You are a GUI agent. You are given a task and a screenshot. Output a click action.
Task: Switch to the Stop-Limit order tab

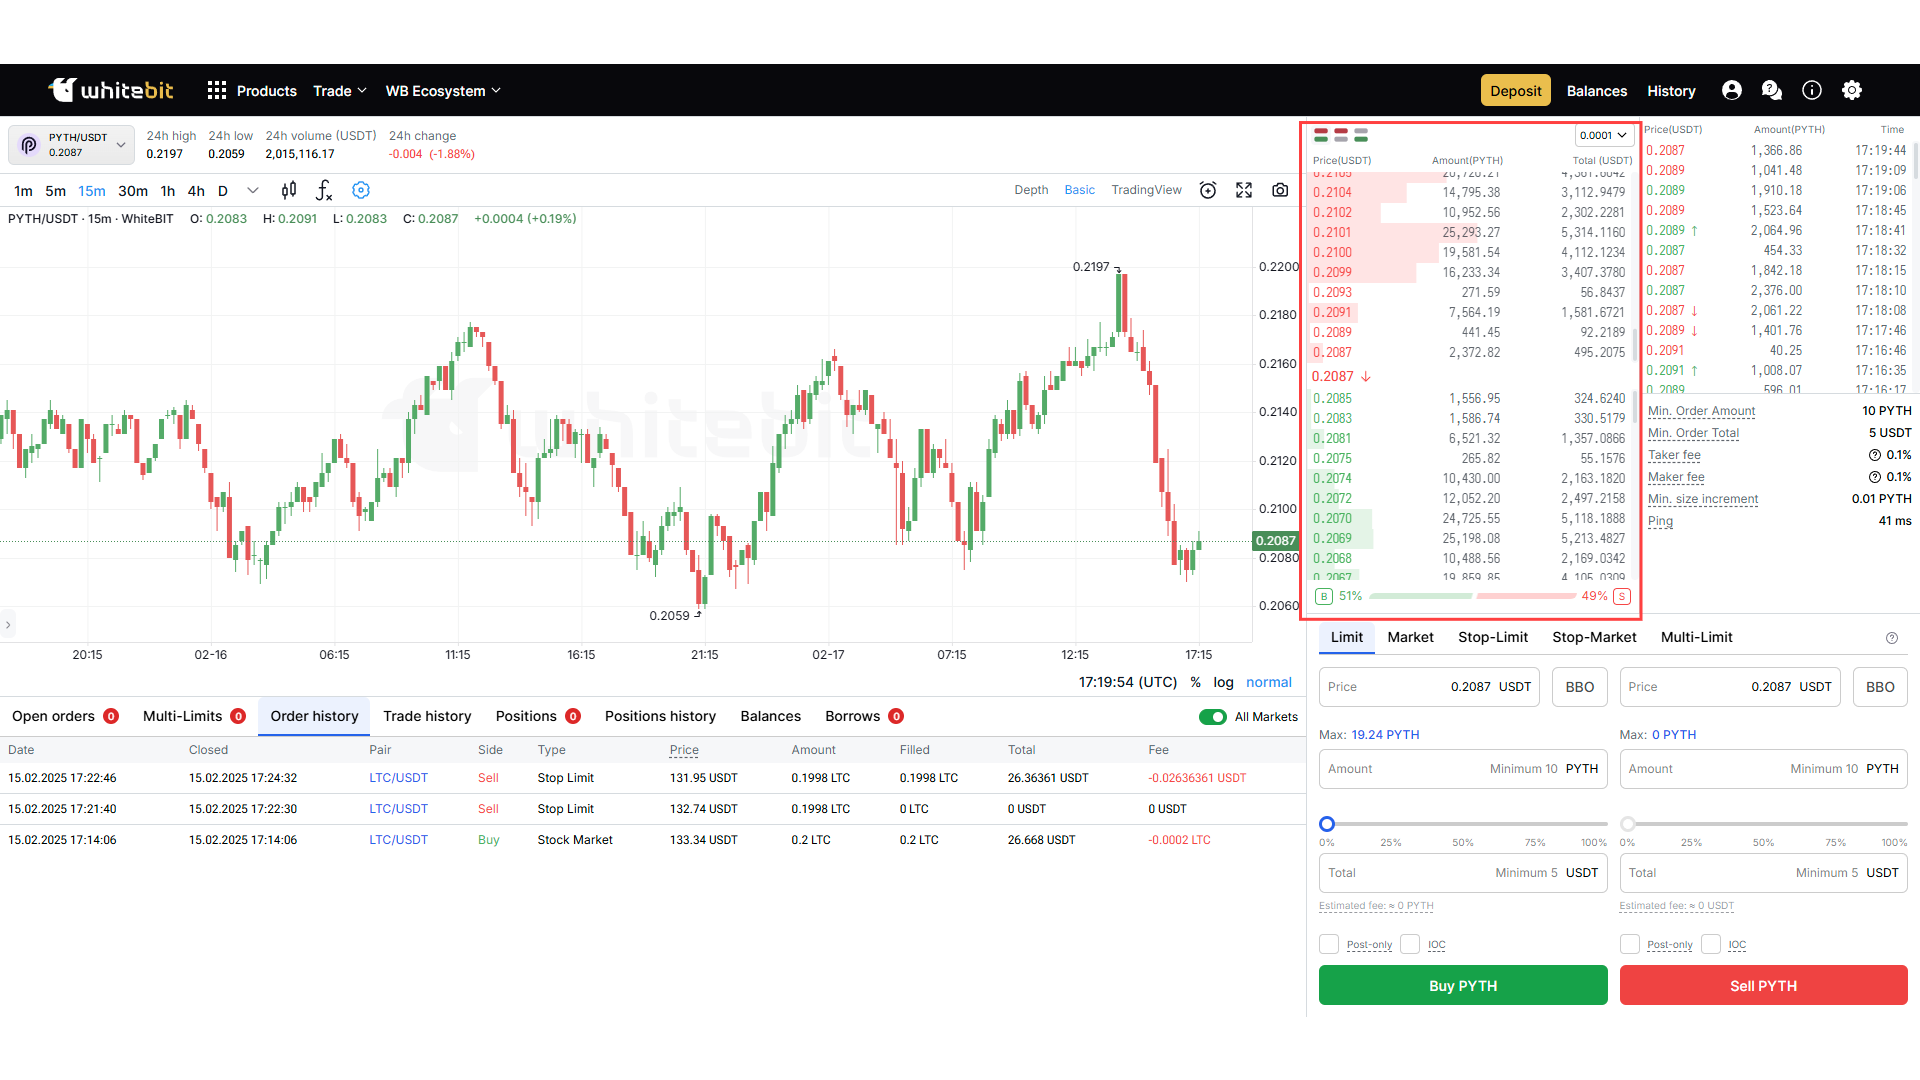click(1493, 637)
